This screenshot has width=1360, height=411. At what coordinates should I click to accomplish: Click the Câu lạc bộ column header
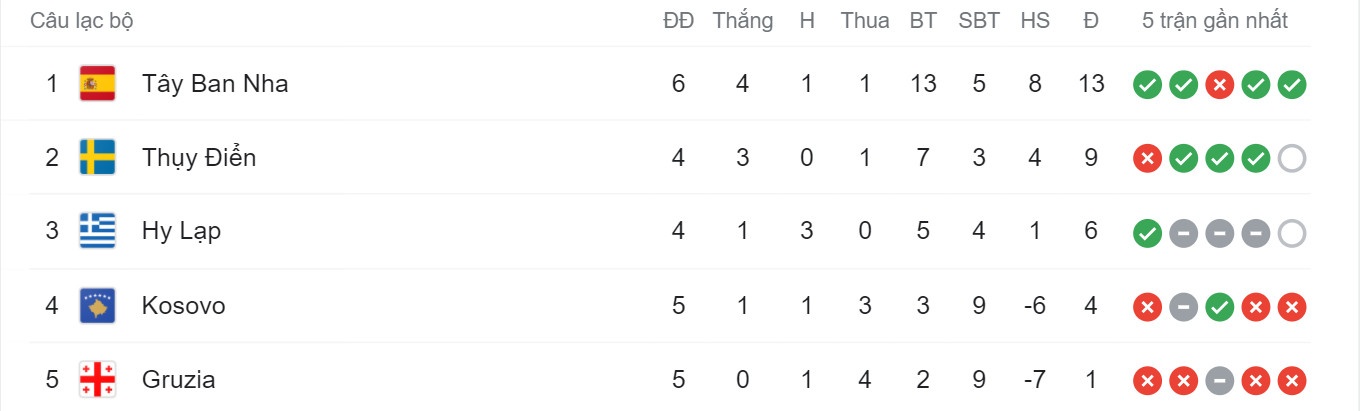pos(82,21)
